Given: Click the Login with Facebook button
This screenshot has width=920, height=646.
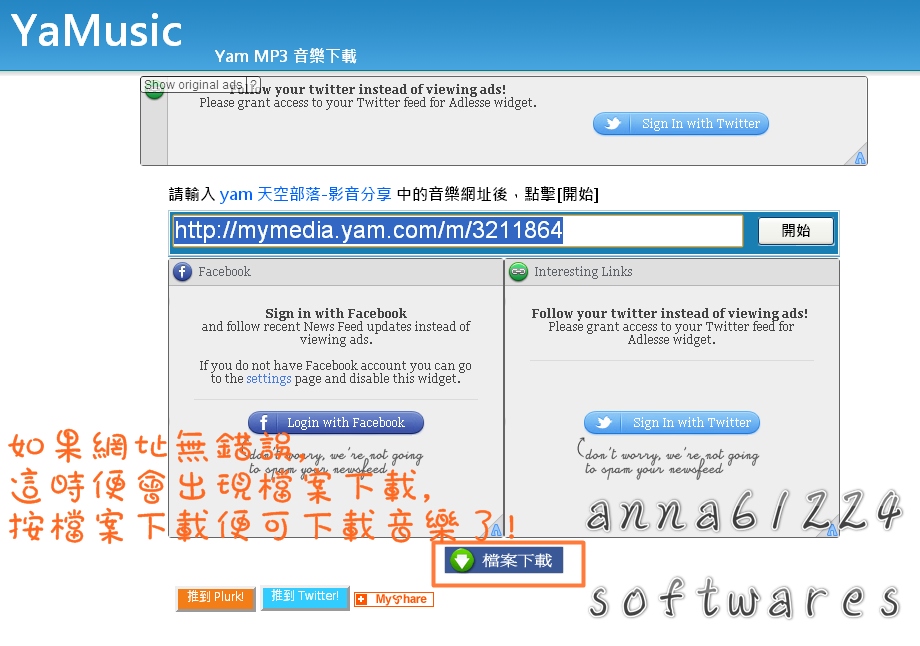Looking at the screenshot, I should 336,422.
